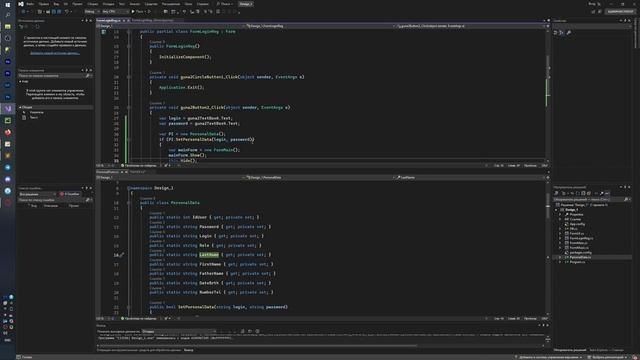Select PersonalData.cs in Solution Explorer
The width and height of the screenshot is (640, 360).
(580, 258)
